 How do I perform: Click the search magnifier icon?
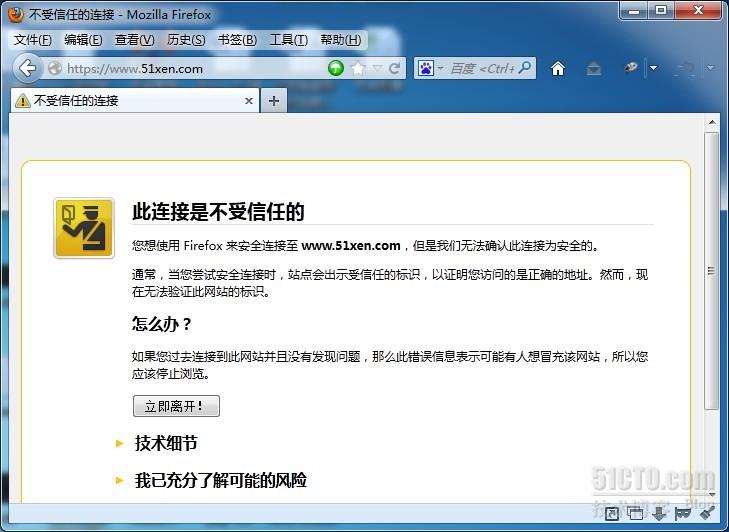click(525, 68)
